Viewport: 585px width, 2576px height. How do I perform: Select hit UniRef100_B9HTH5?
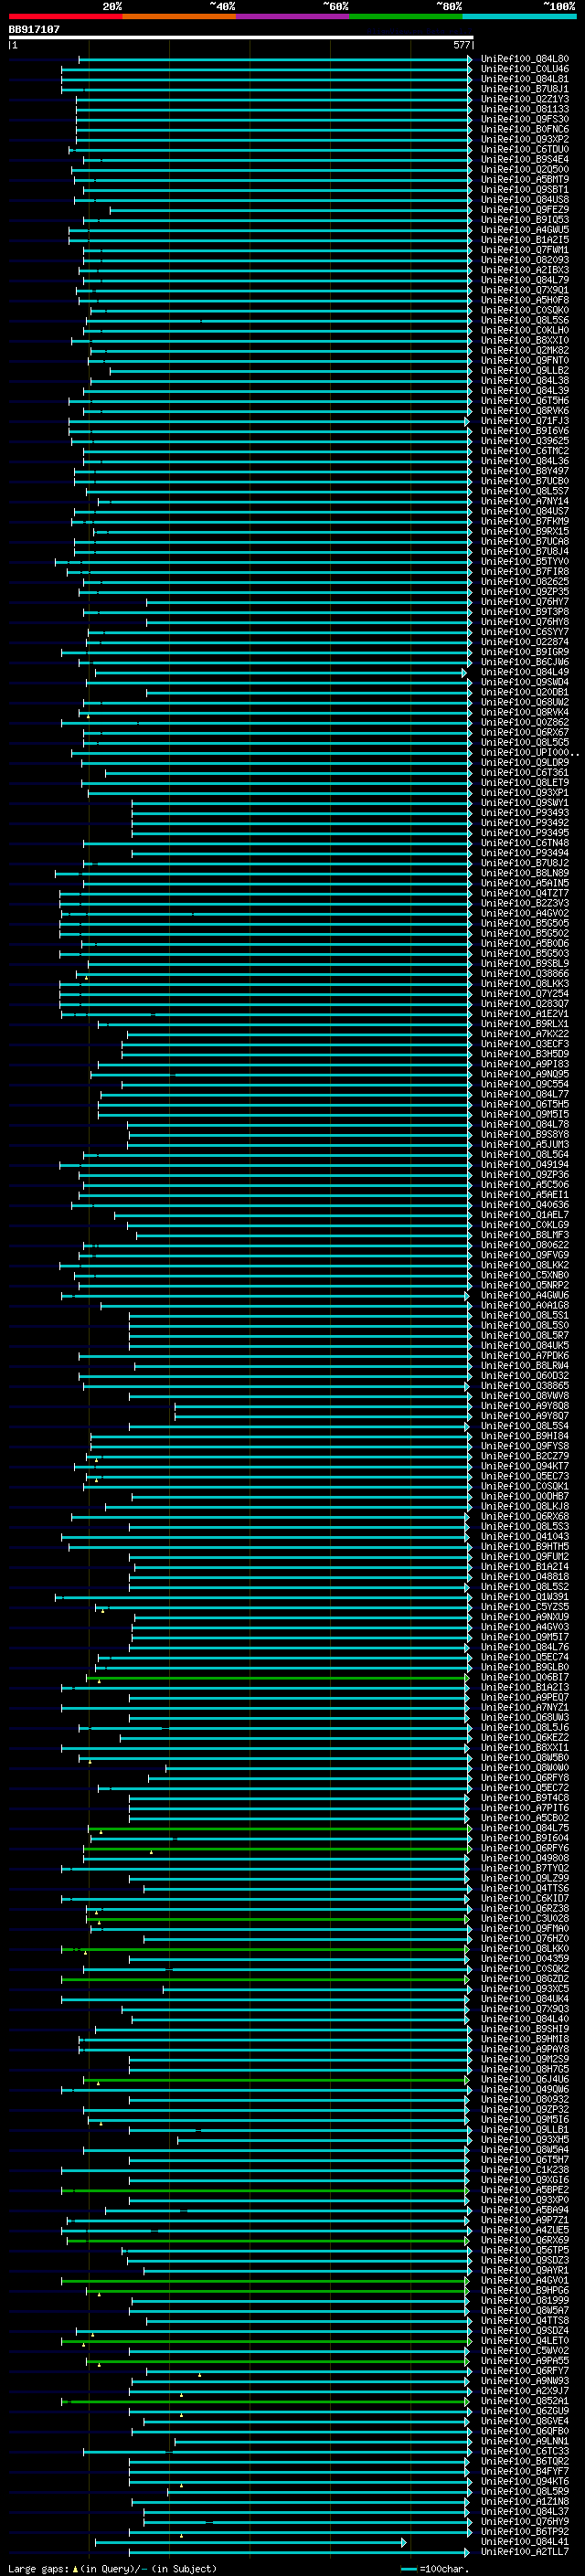tap(525, 1546)
